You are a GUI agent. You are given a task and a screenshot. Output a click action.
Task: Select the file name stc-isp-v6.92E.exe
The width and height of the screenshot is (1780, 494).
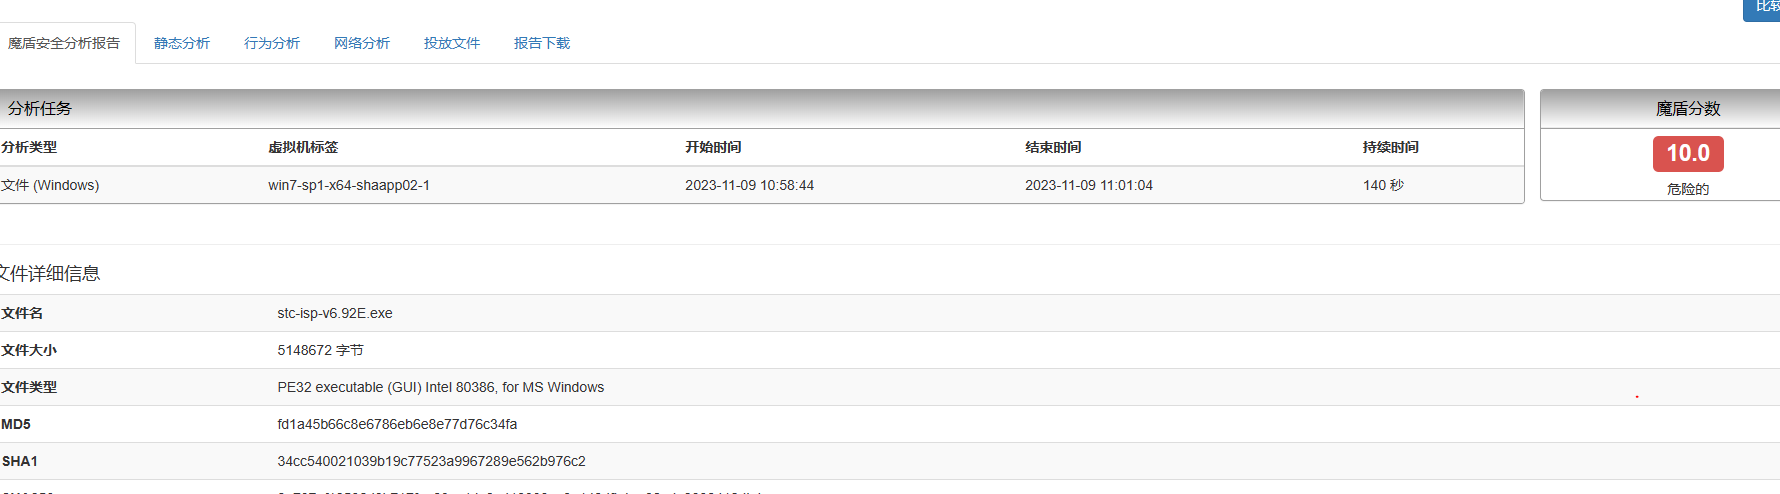pos(335,313)
